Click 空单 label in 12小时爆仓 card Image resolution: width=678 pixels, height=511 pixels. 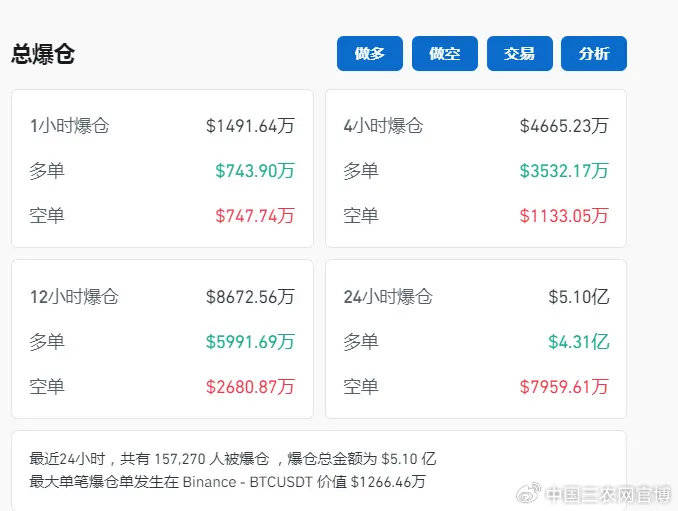coord(47,387)
